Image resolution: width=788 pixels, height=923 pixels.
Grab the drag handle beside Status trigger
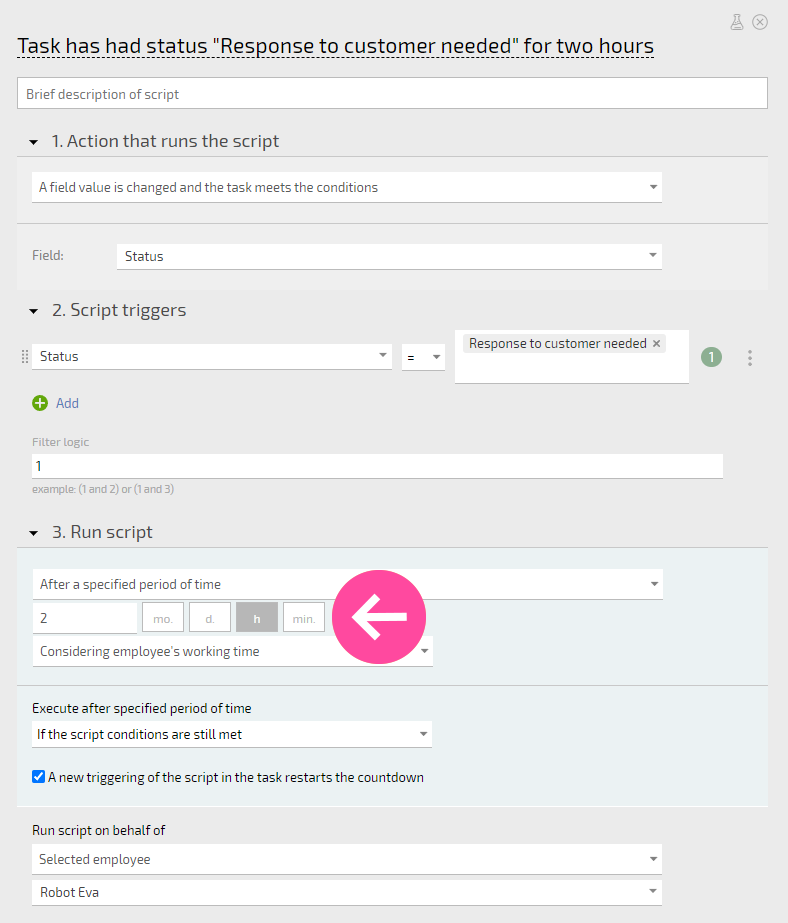[x=25, y=357]
